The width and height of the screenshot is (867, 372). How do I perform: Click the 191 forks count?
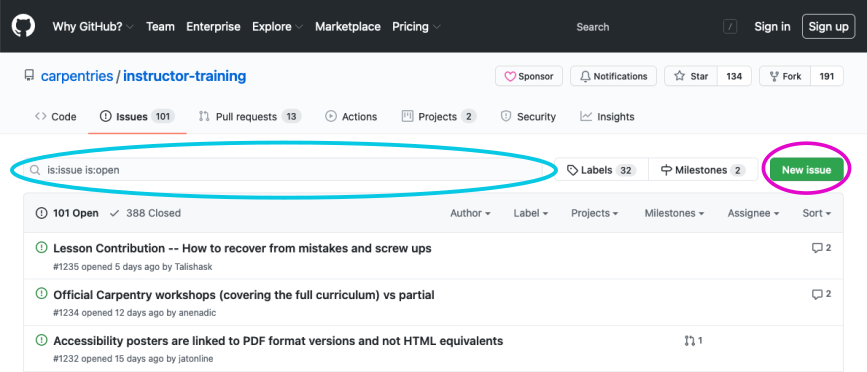(x=827, y=76)
